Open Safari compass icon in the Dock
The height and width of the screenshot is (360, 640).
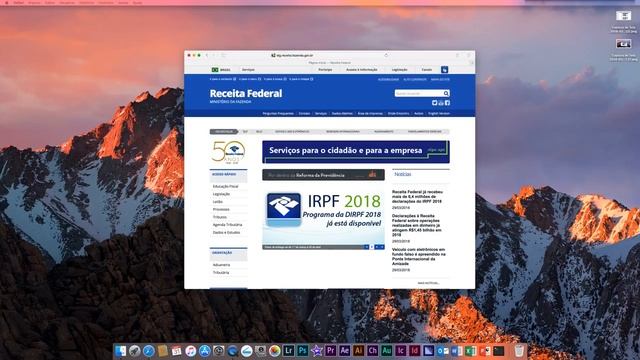[x=149, y=351]
